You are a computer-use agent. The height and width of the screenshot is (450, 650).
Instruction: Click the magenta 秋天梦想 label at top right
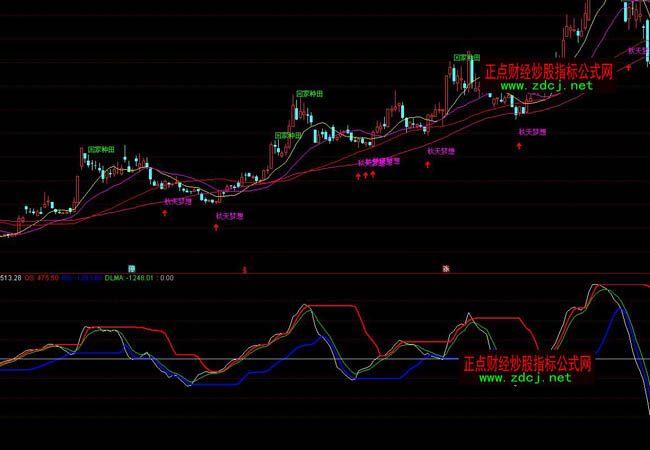(x=637, y=48)
